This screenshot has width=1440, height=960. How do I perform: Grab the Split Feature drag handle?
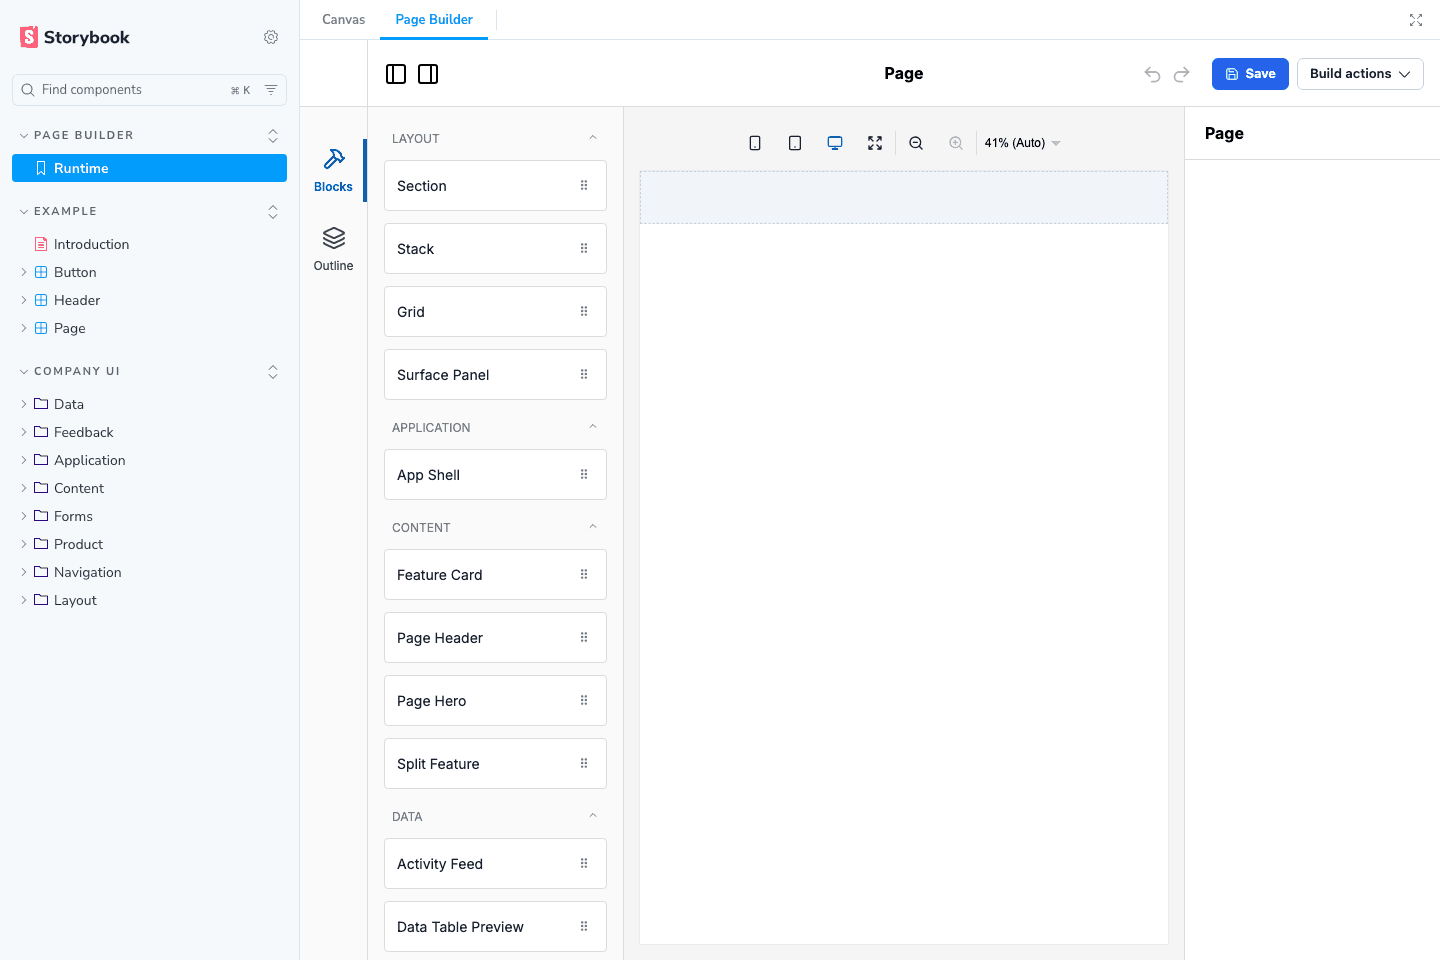coord(584,763)
